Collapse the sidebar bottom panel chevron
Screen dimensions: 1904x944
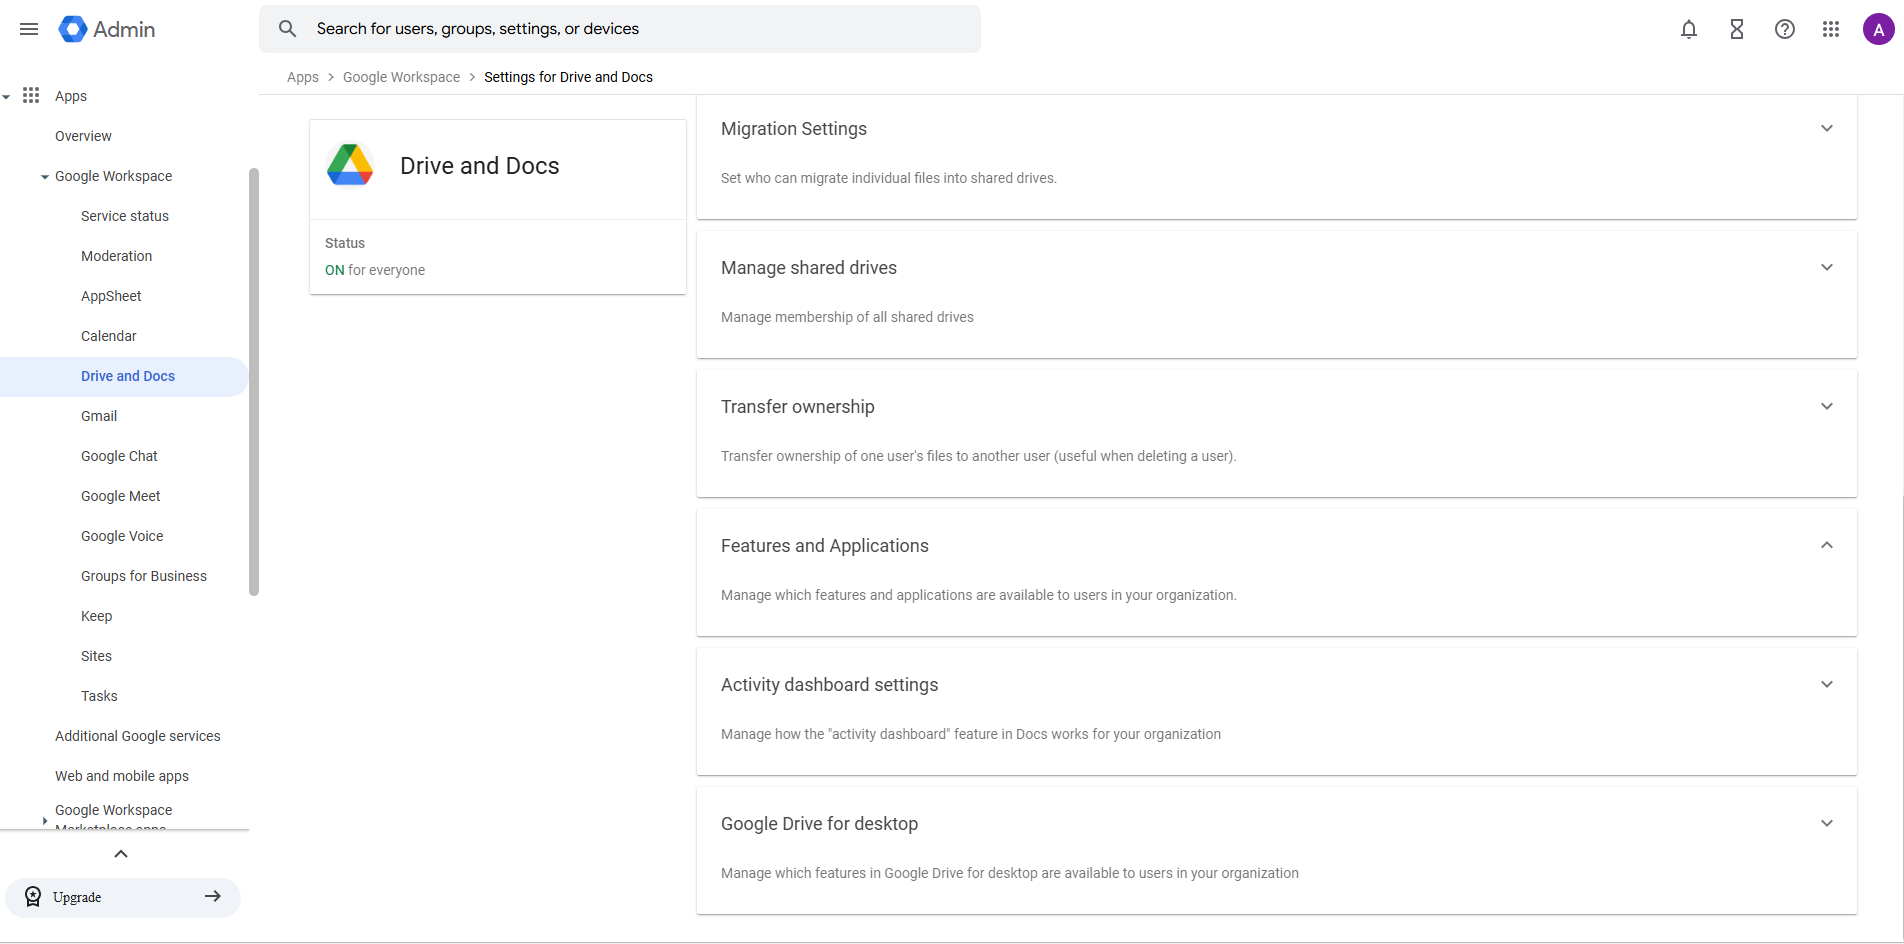coord(121,854)
